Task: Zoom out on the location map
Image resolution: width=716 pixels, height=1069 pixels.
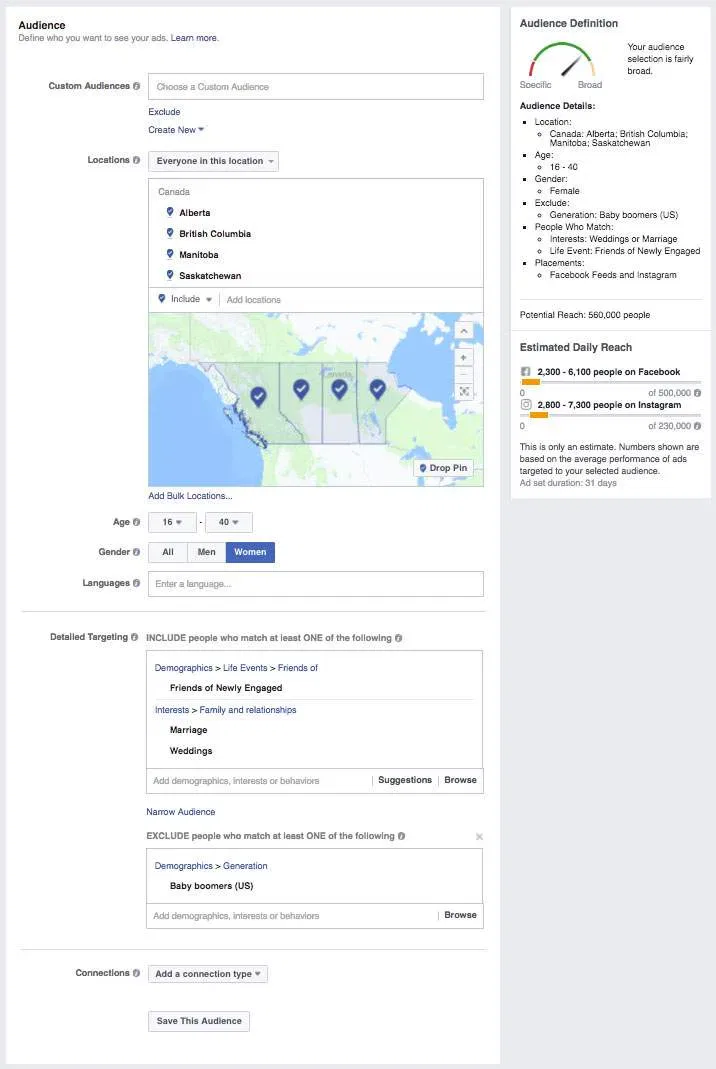Action: [463, 374]
